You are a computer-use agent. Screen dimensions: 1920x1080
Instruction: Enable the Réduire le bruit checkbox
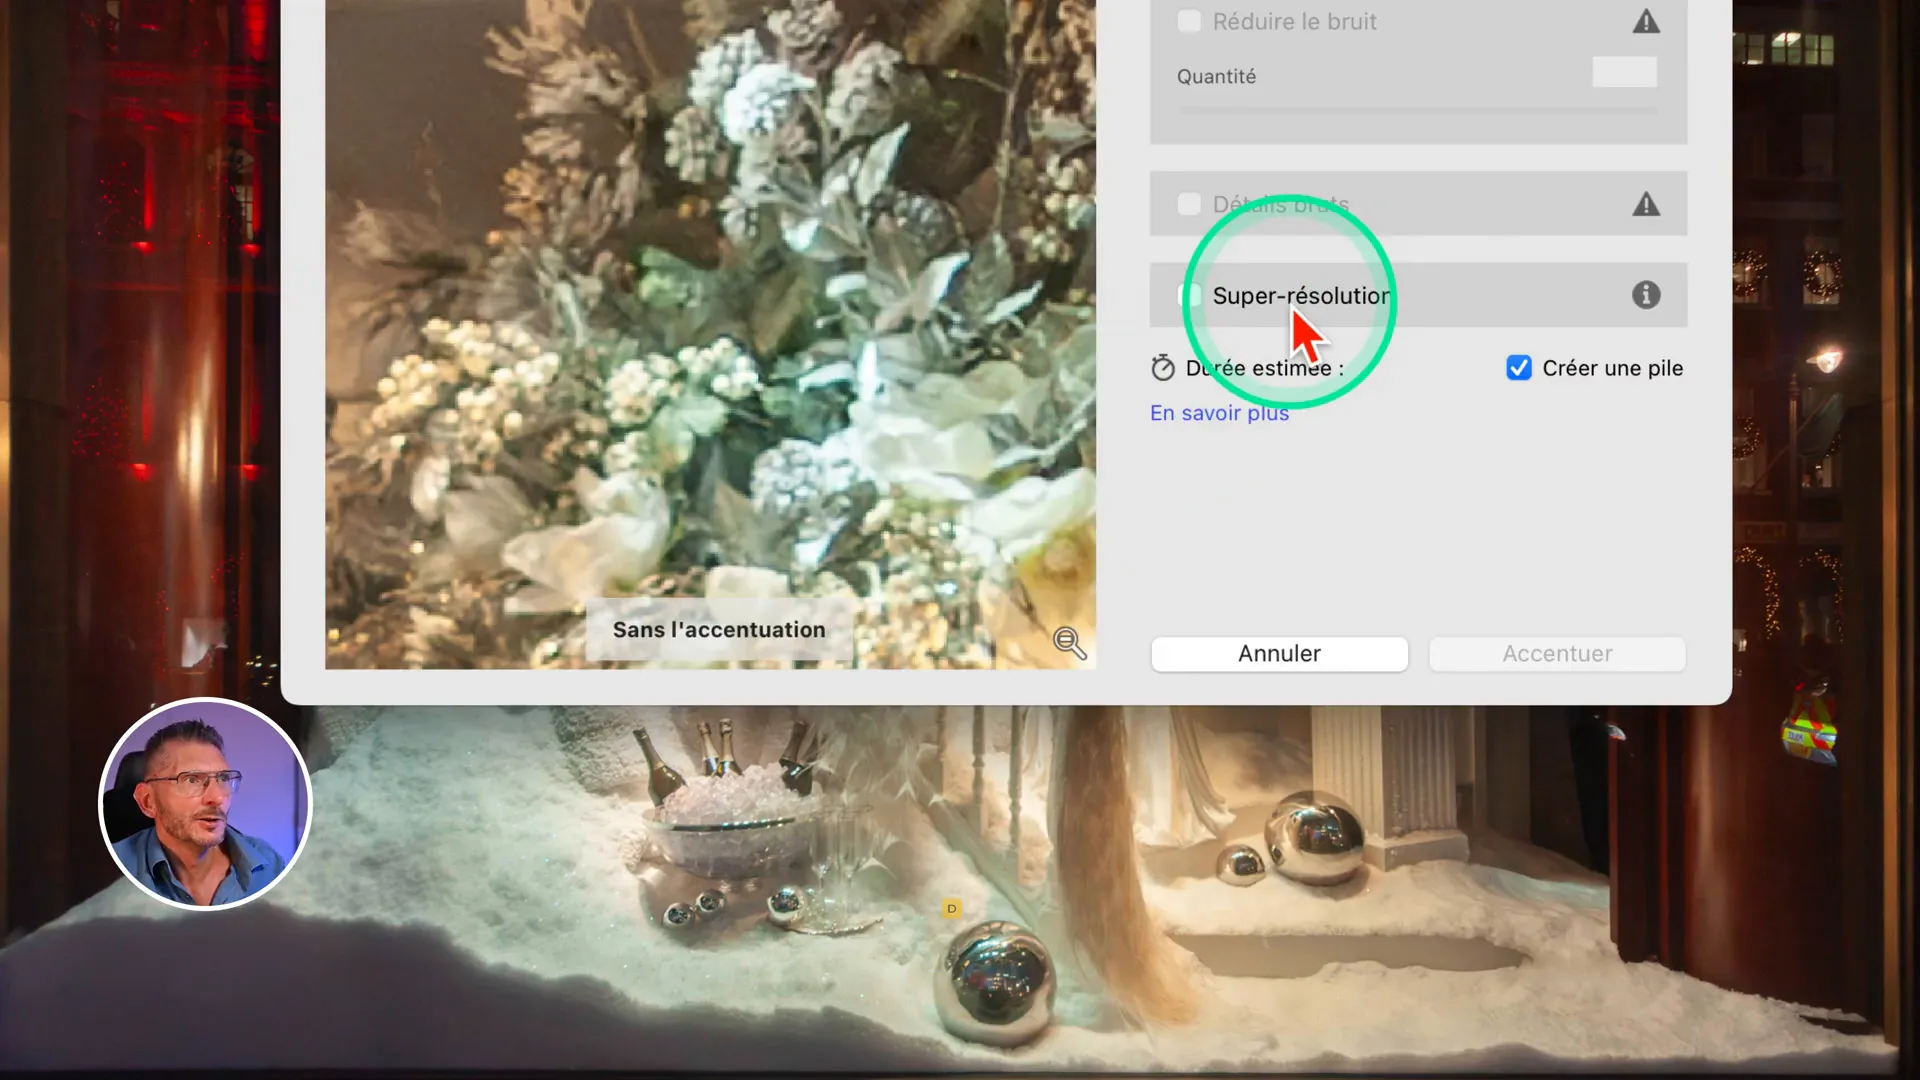pyautogui.click(x=1189, y=22)
